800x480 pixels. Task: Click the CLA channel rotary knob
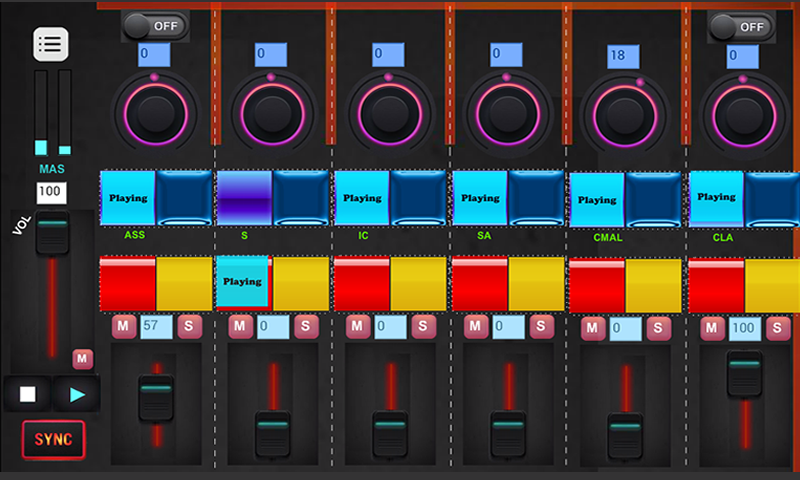point(744,116)
